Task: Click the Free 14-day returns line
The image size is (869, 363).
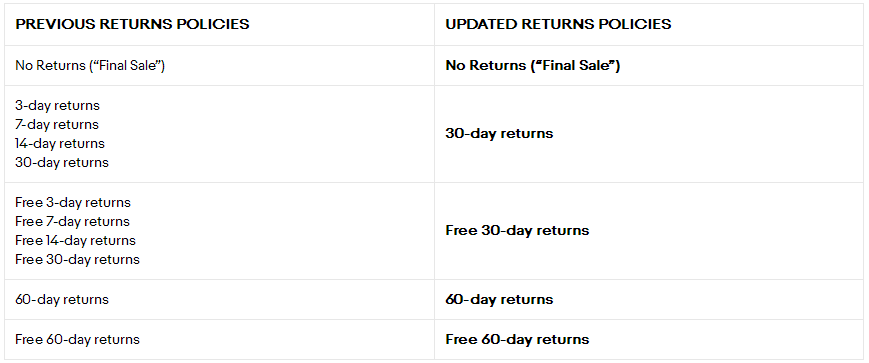Action: [75, 240]
